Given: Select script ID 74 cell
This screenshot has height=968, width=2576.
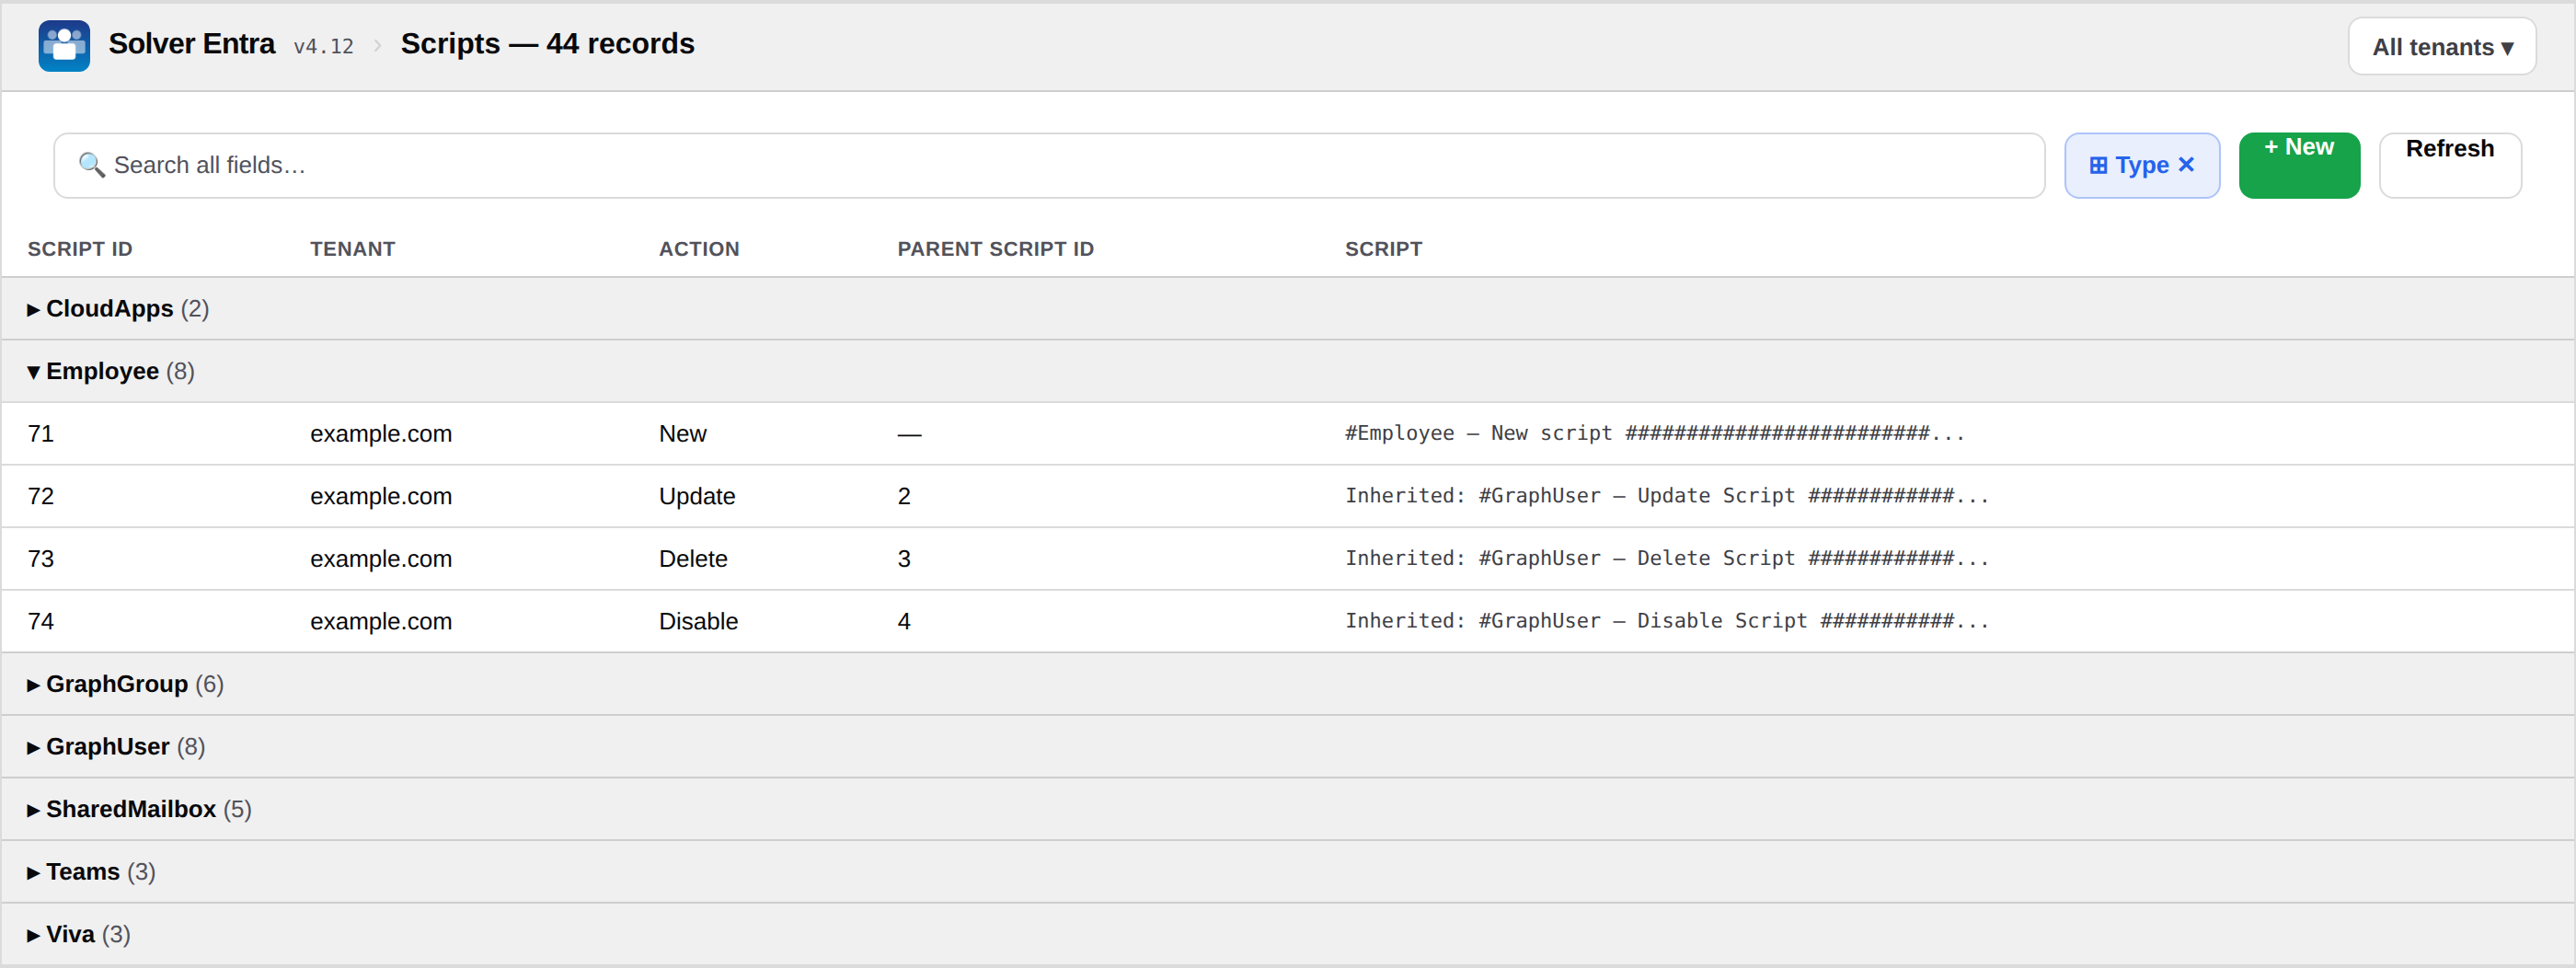Looking at the screenshot, I should (x=41, y=622).
